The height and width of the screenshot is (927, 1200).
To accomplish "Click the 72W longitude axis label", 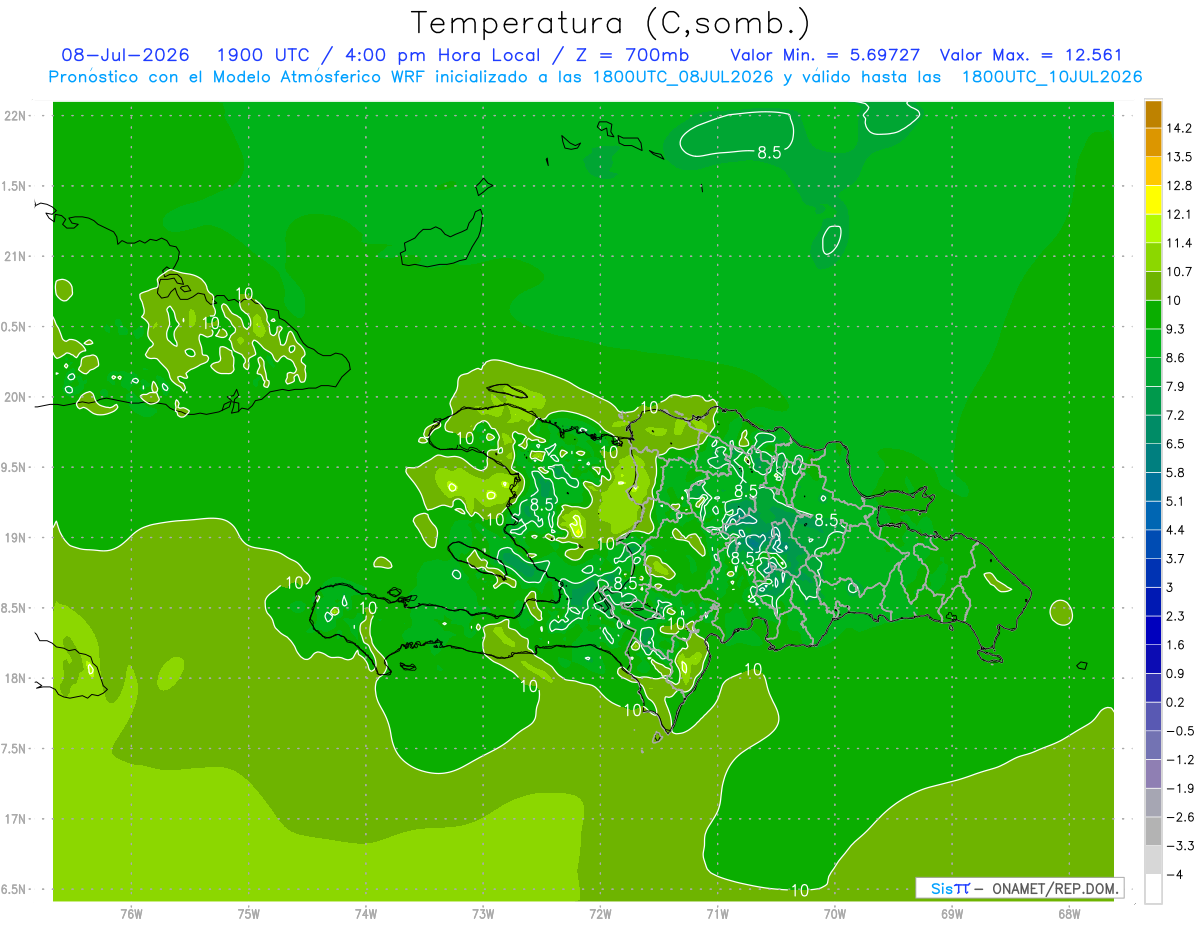I will (x=600, y=913).
